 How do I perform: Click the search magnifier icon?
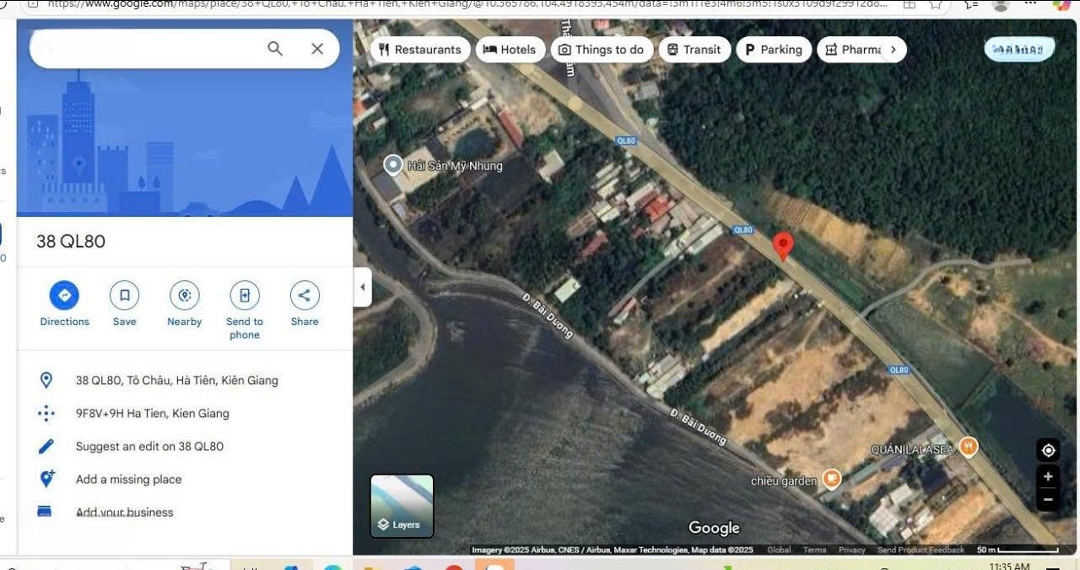(x=275, y=49)
